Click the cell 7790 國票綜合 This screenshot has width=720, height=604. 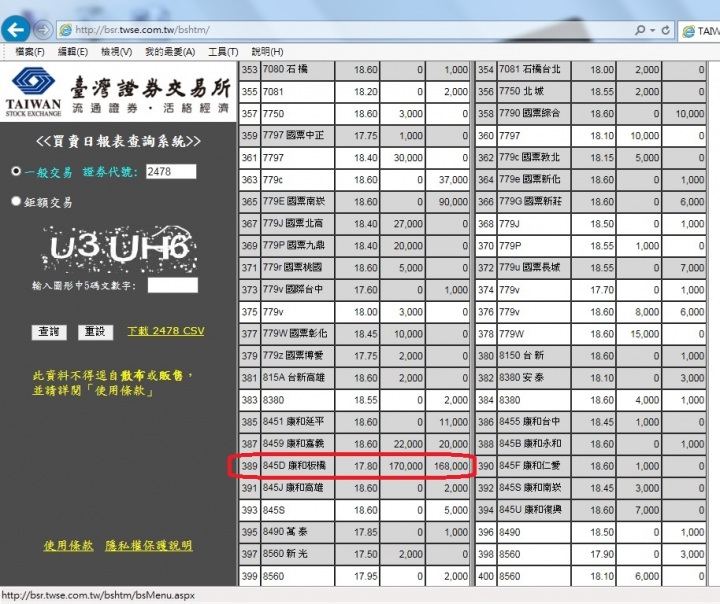click(x=534, y=113)
